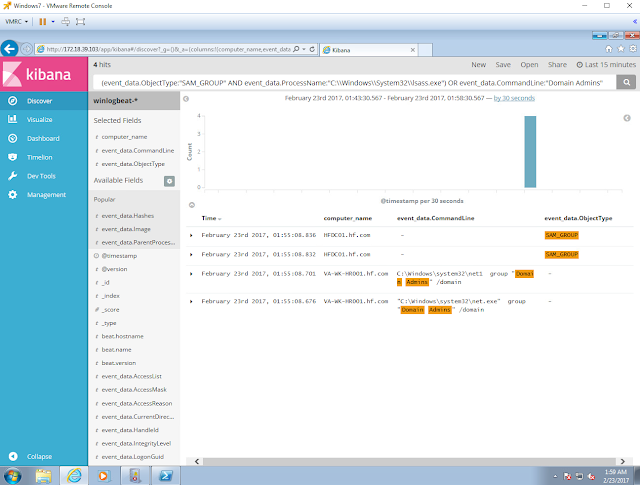
Task: Pause the virtual machine in VMRC toolbar
Action: coord(42,22)
